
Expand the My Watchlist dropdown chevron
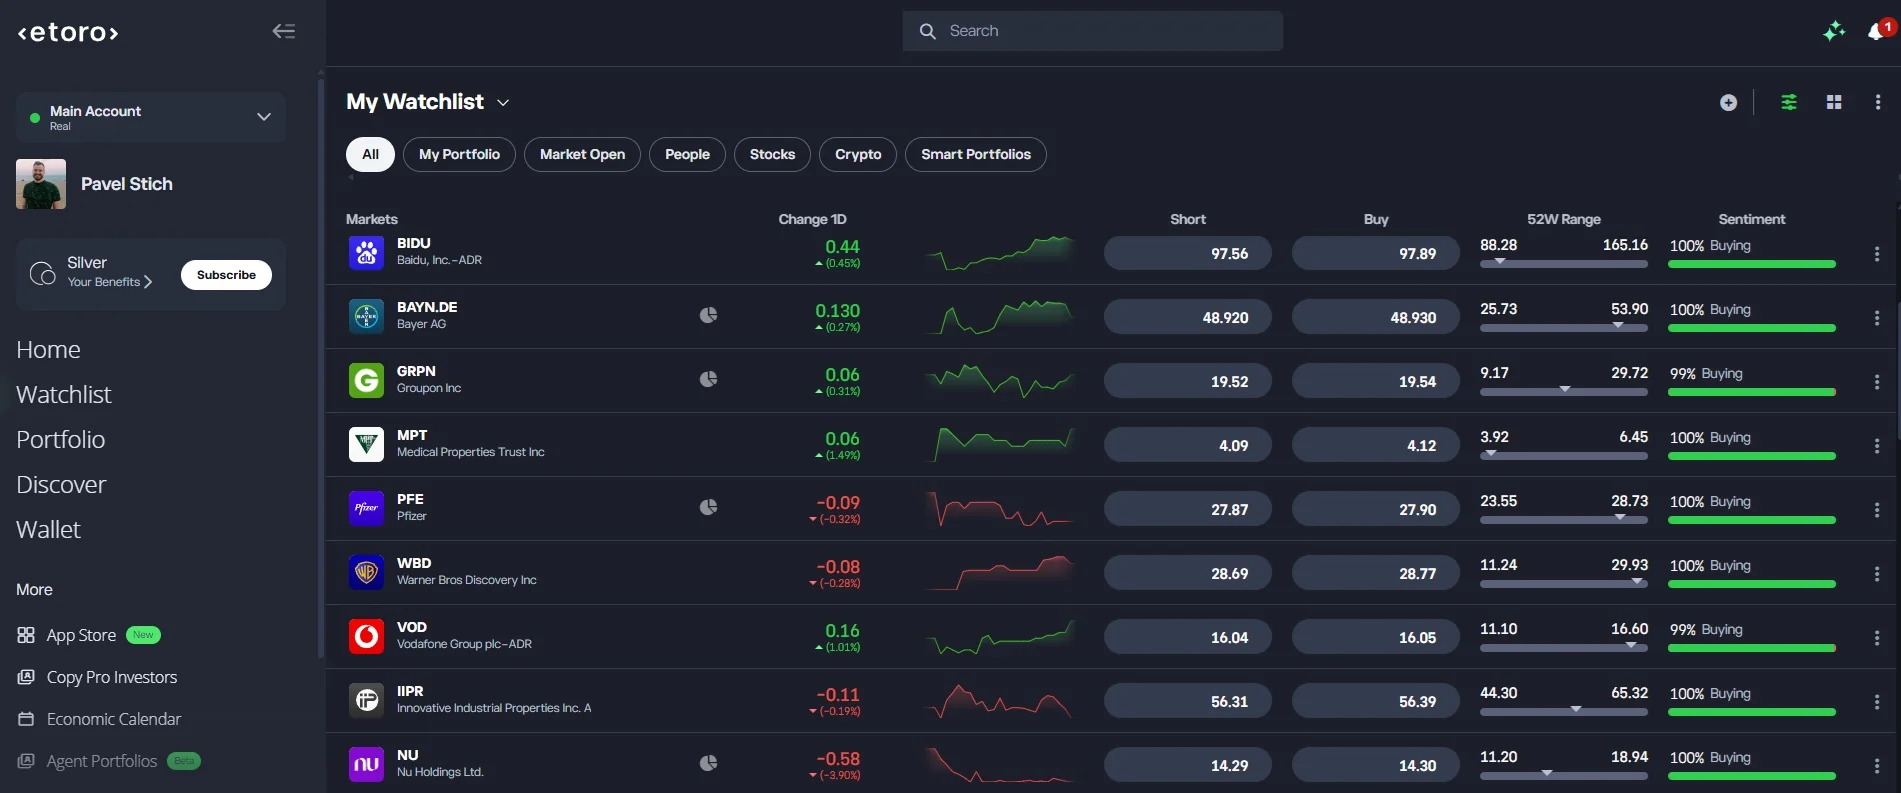click(503, 103)
